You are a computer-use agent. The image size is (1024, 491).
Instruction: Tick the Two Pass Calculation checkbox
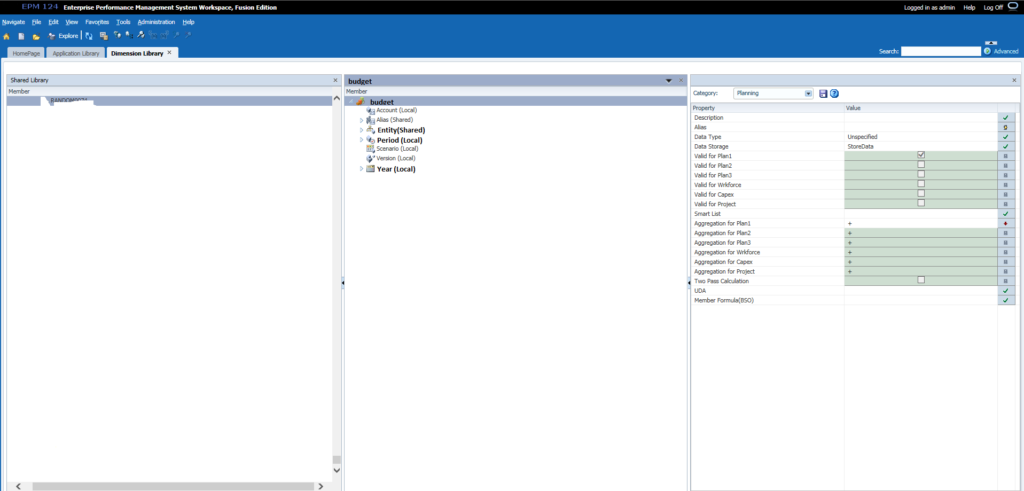(x=921, y=280)
